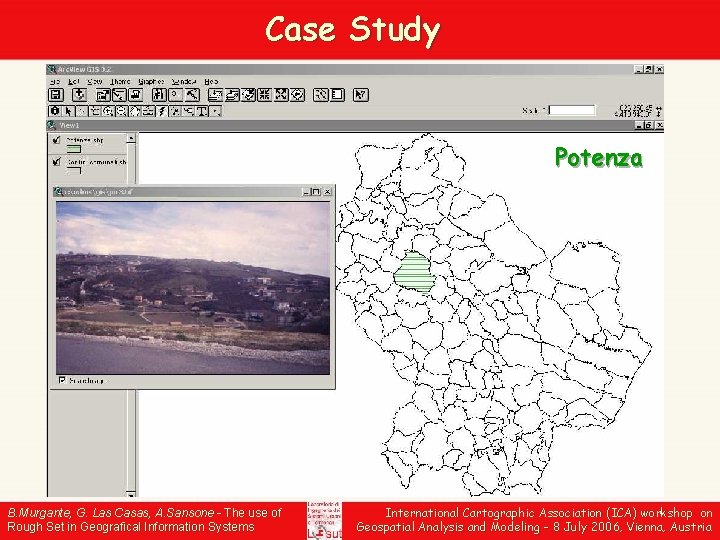Select the Hot Link lightning tool

point(161,111)
